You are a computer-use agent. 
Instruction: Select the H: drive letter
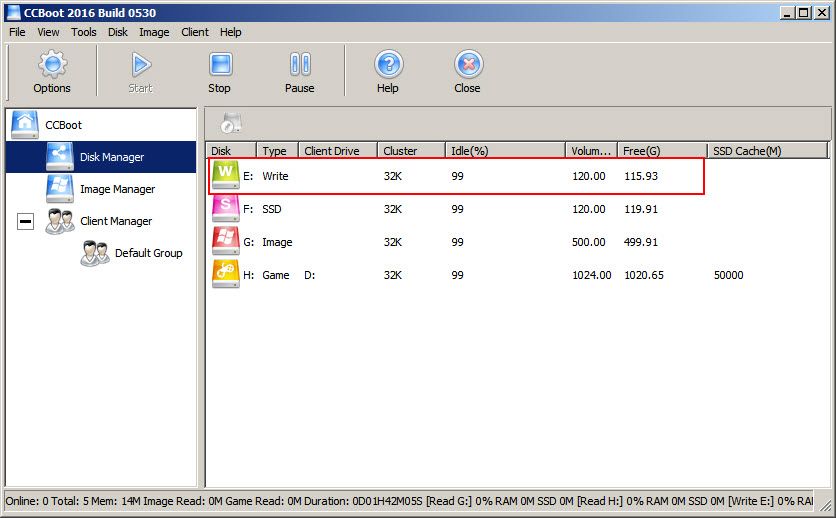pos(248,275)
